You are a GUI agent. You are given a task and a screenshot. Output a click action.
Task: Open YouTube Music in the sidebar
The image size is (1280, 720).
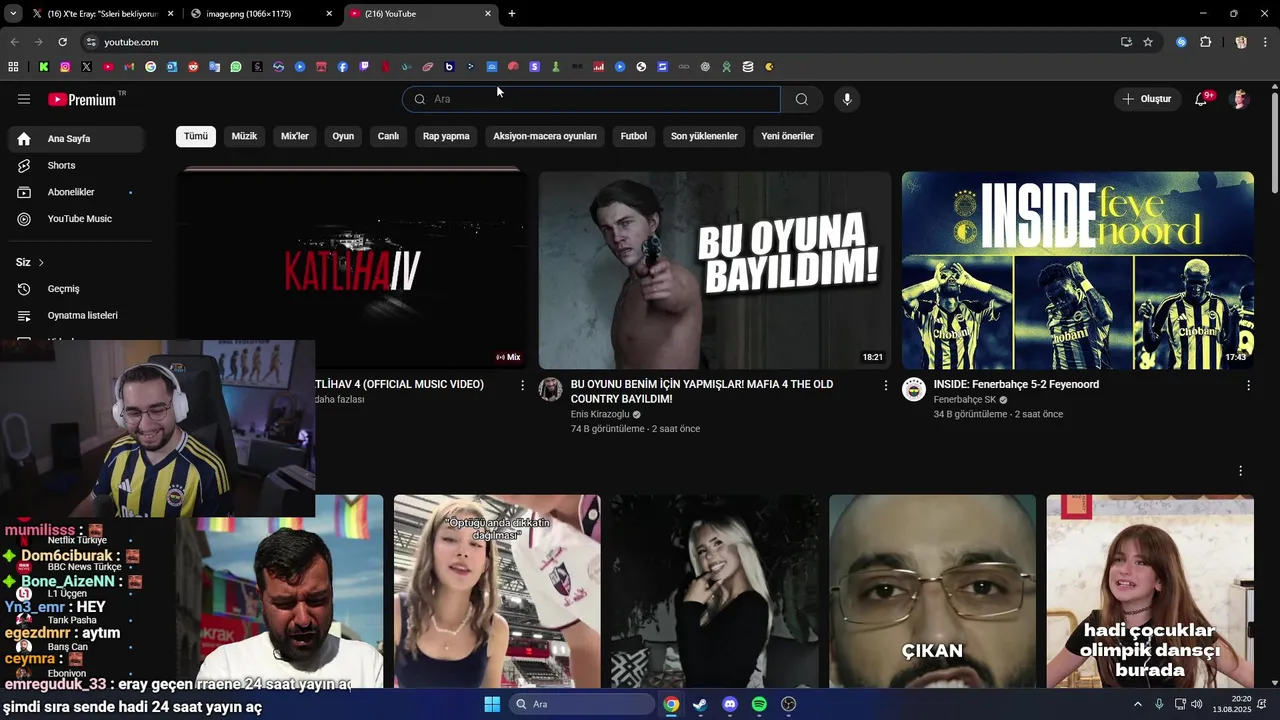76,219
